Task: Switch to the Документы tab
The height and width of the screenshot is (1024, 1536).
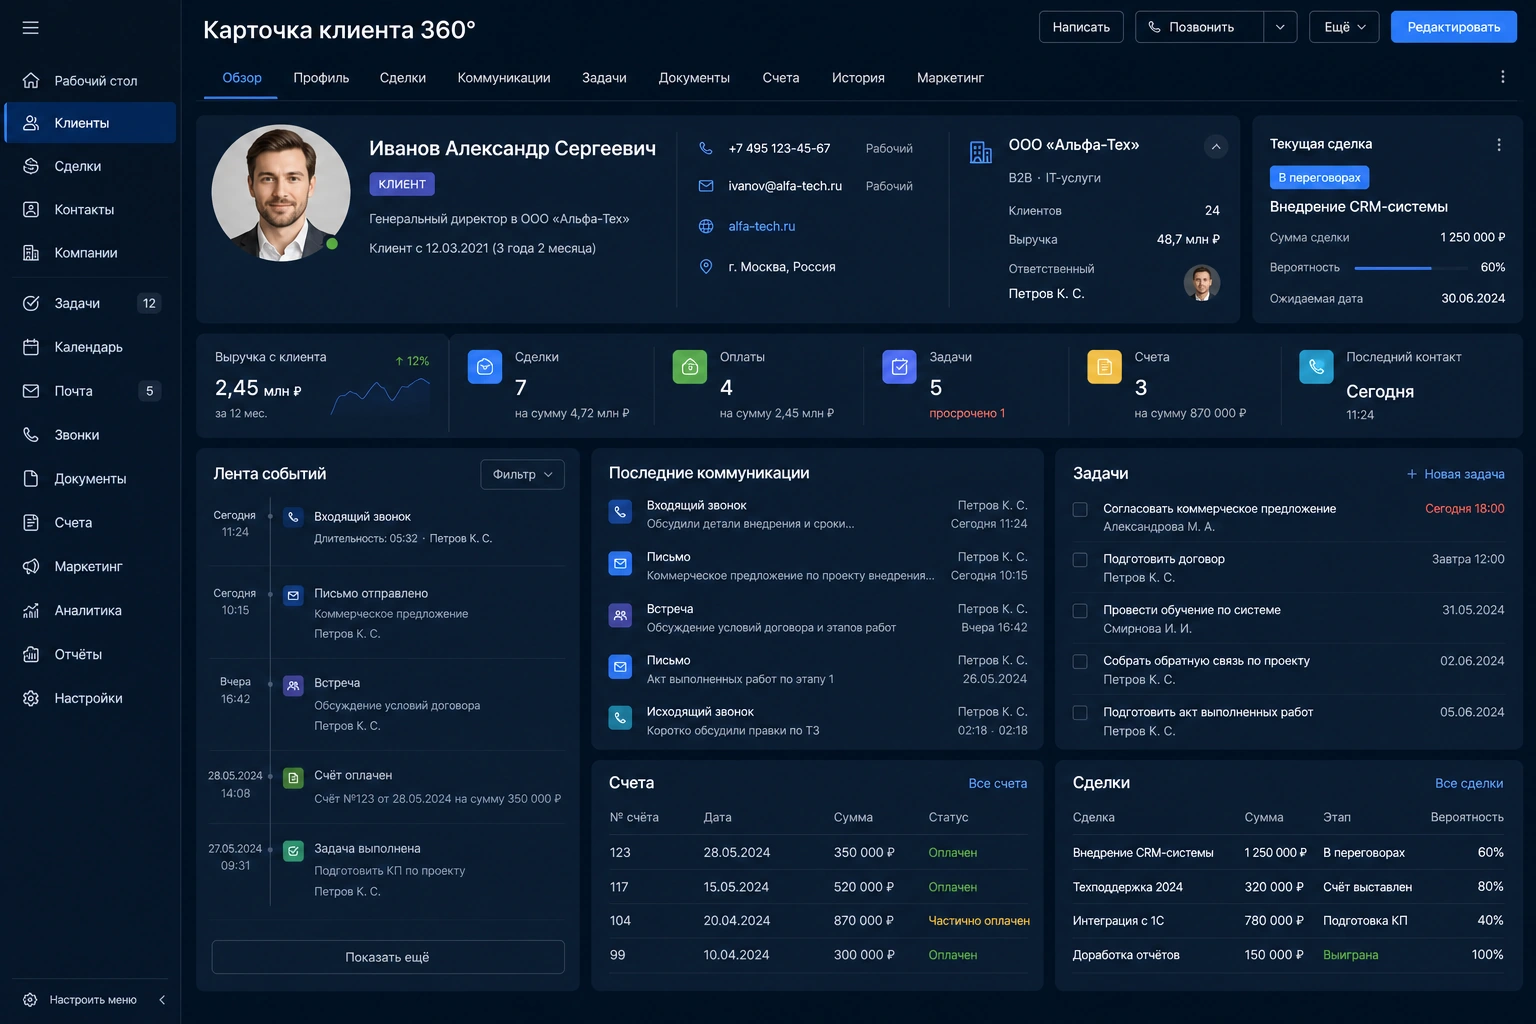Action: [694, 78]
